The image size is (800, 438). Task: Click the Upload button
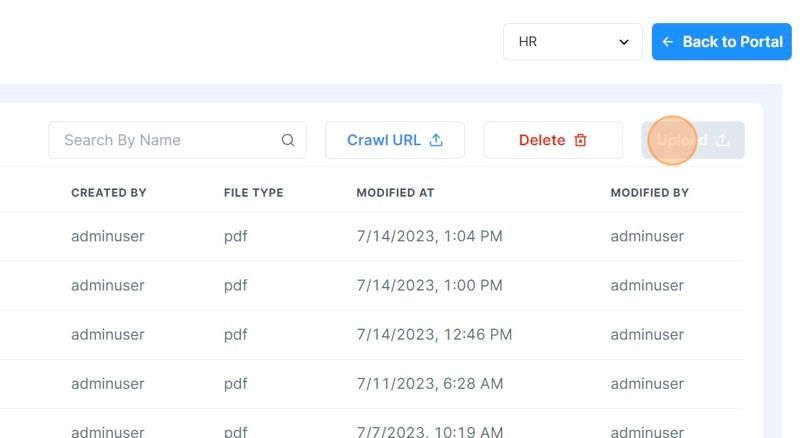[x=693, y=140]
